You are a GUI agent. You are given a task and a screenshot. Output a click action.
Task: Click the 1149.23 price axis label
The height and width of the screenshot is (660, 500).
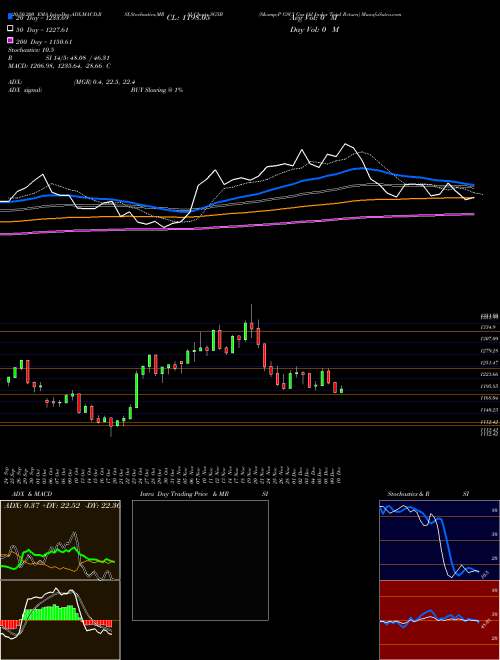tap(490, 410)
